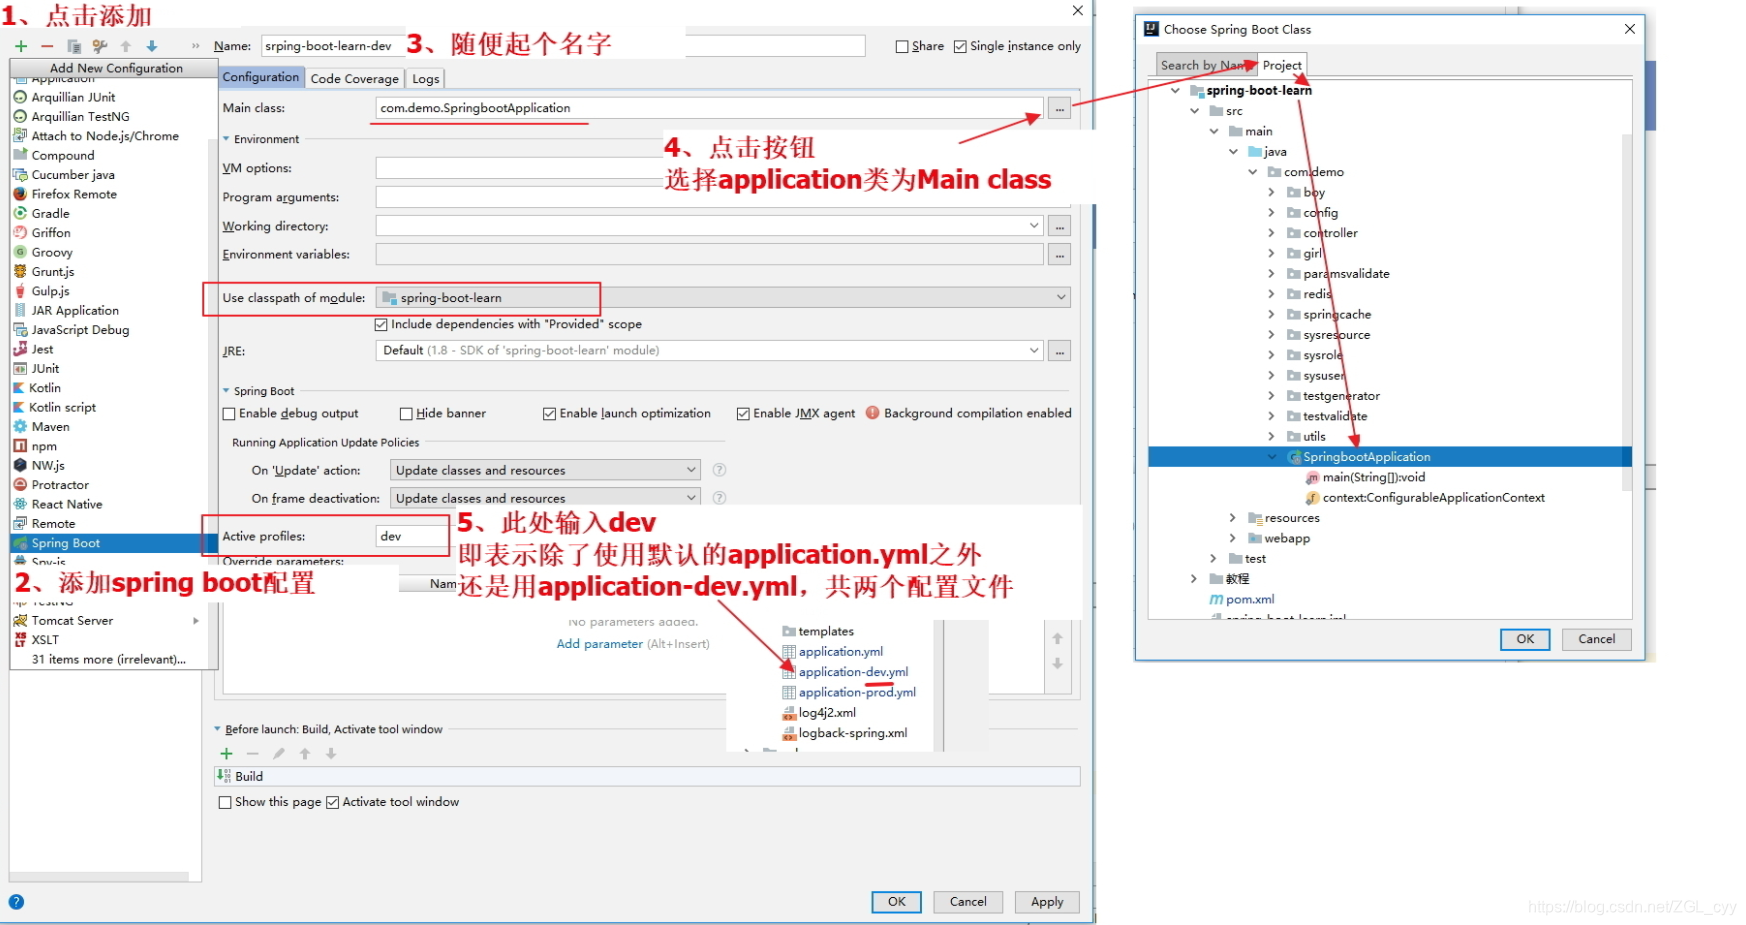This screenshot has height=925, width=1746.
Task: Check Show this page option
Action: 225,802
